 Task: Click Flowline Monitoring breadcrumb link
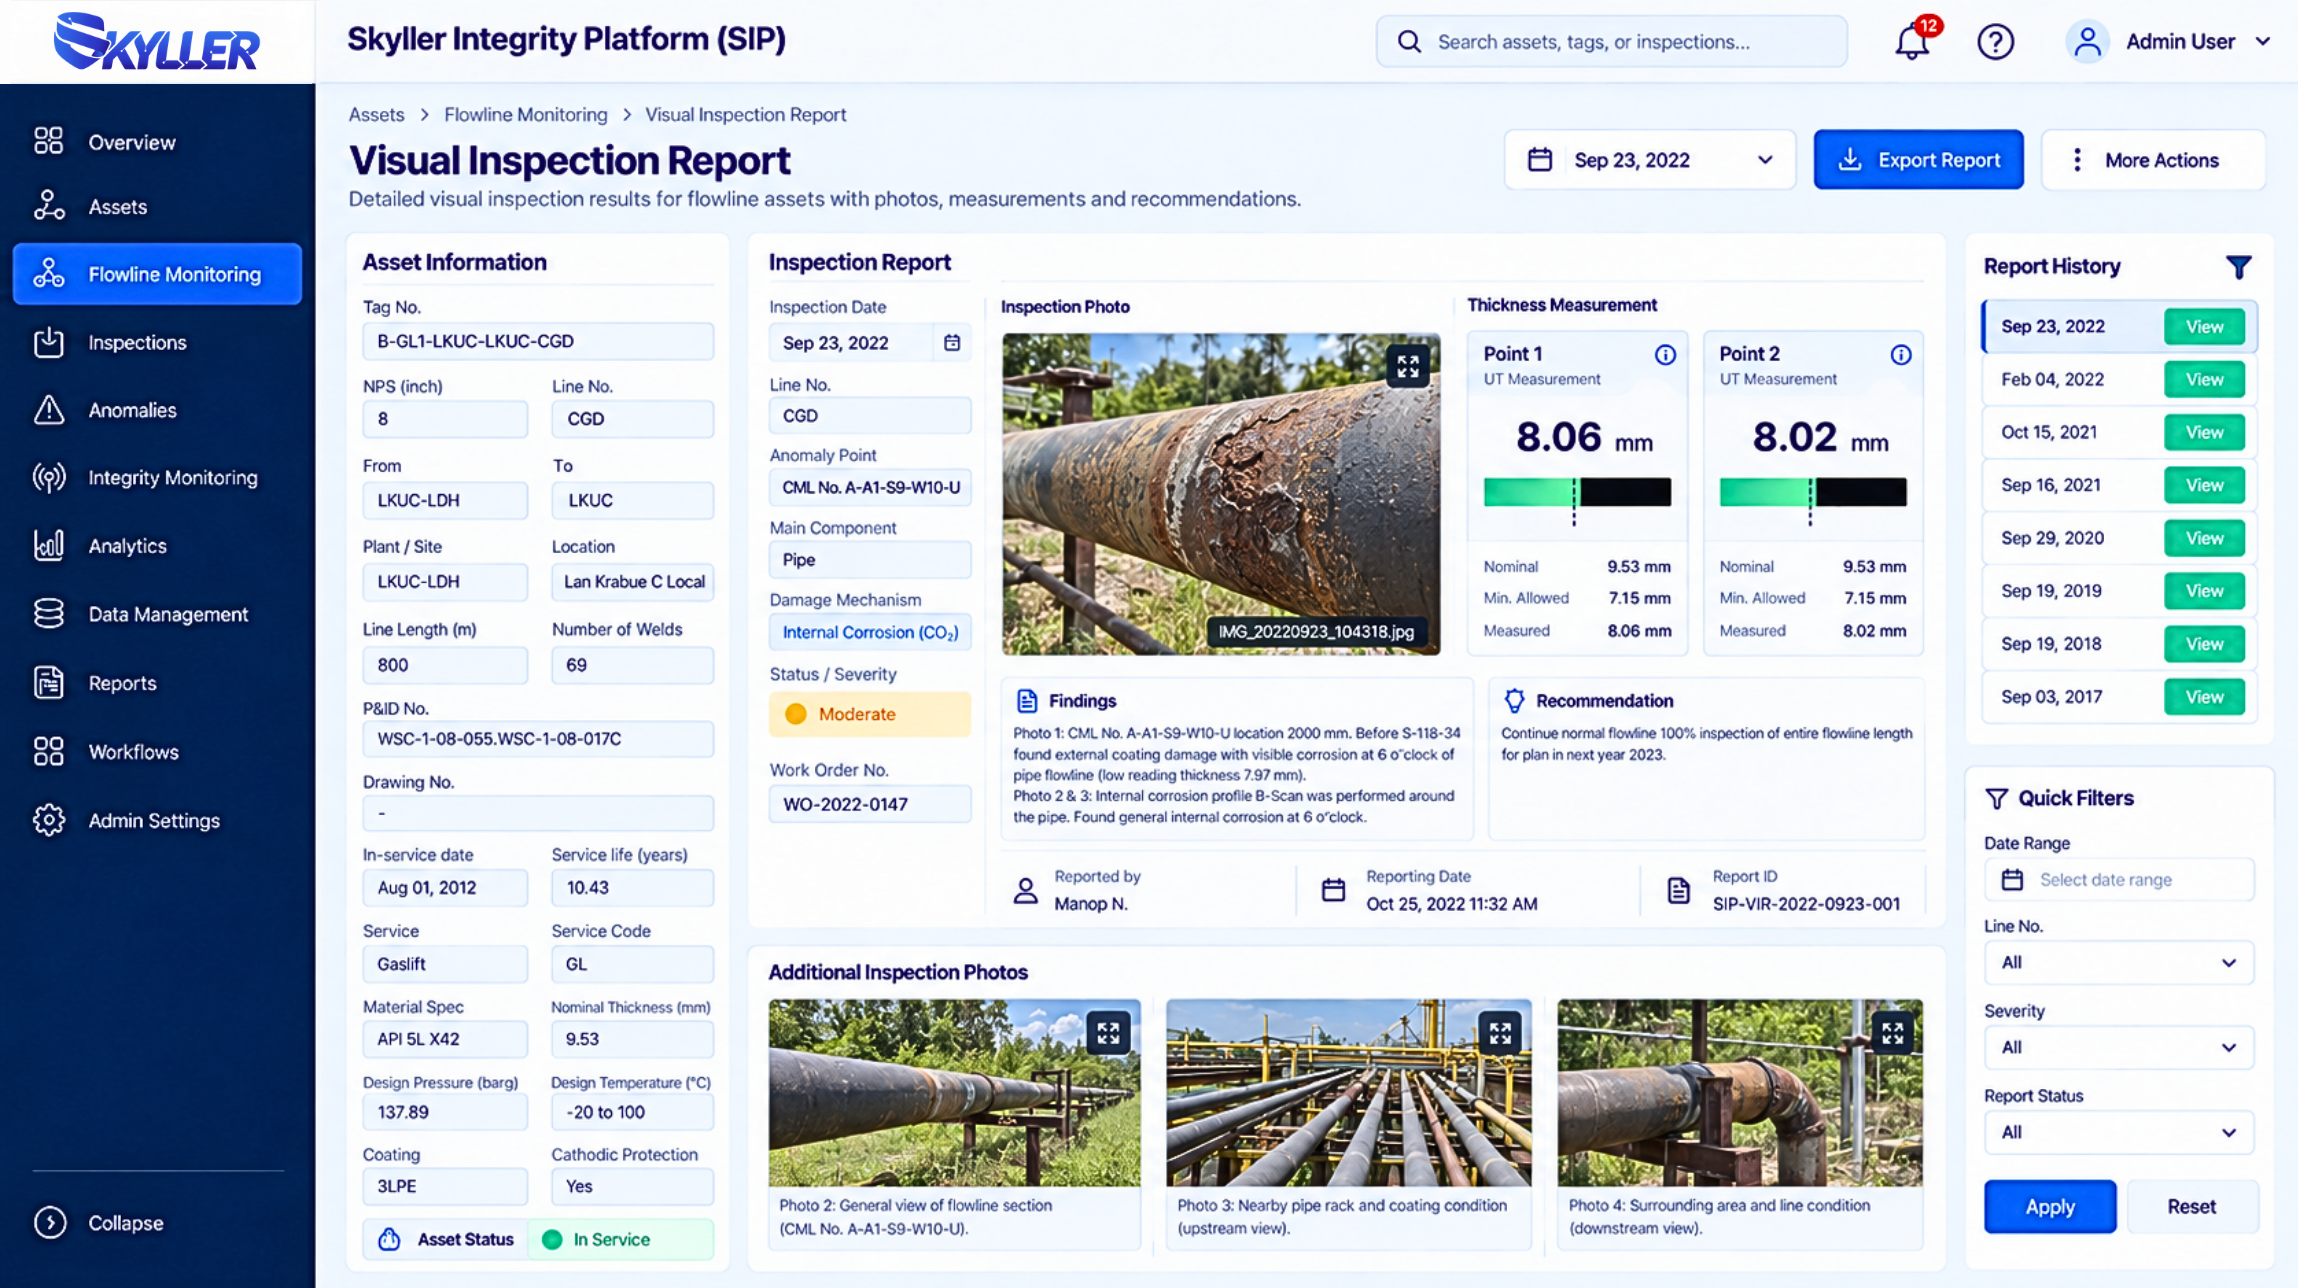click(525, 115)
